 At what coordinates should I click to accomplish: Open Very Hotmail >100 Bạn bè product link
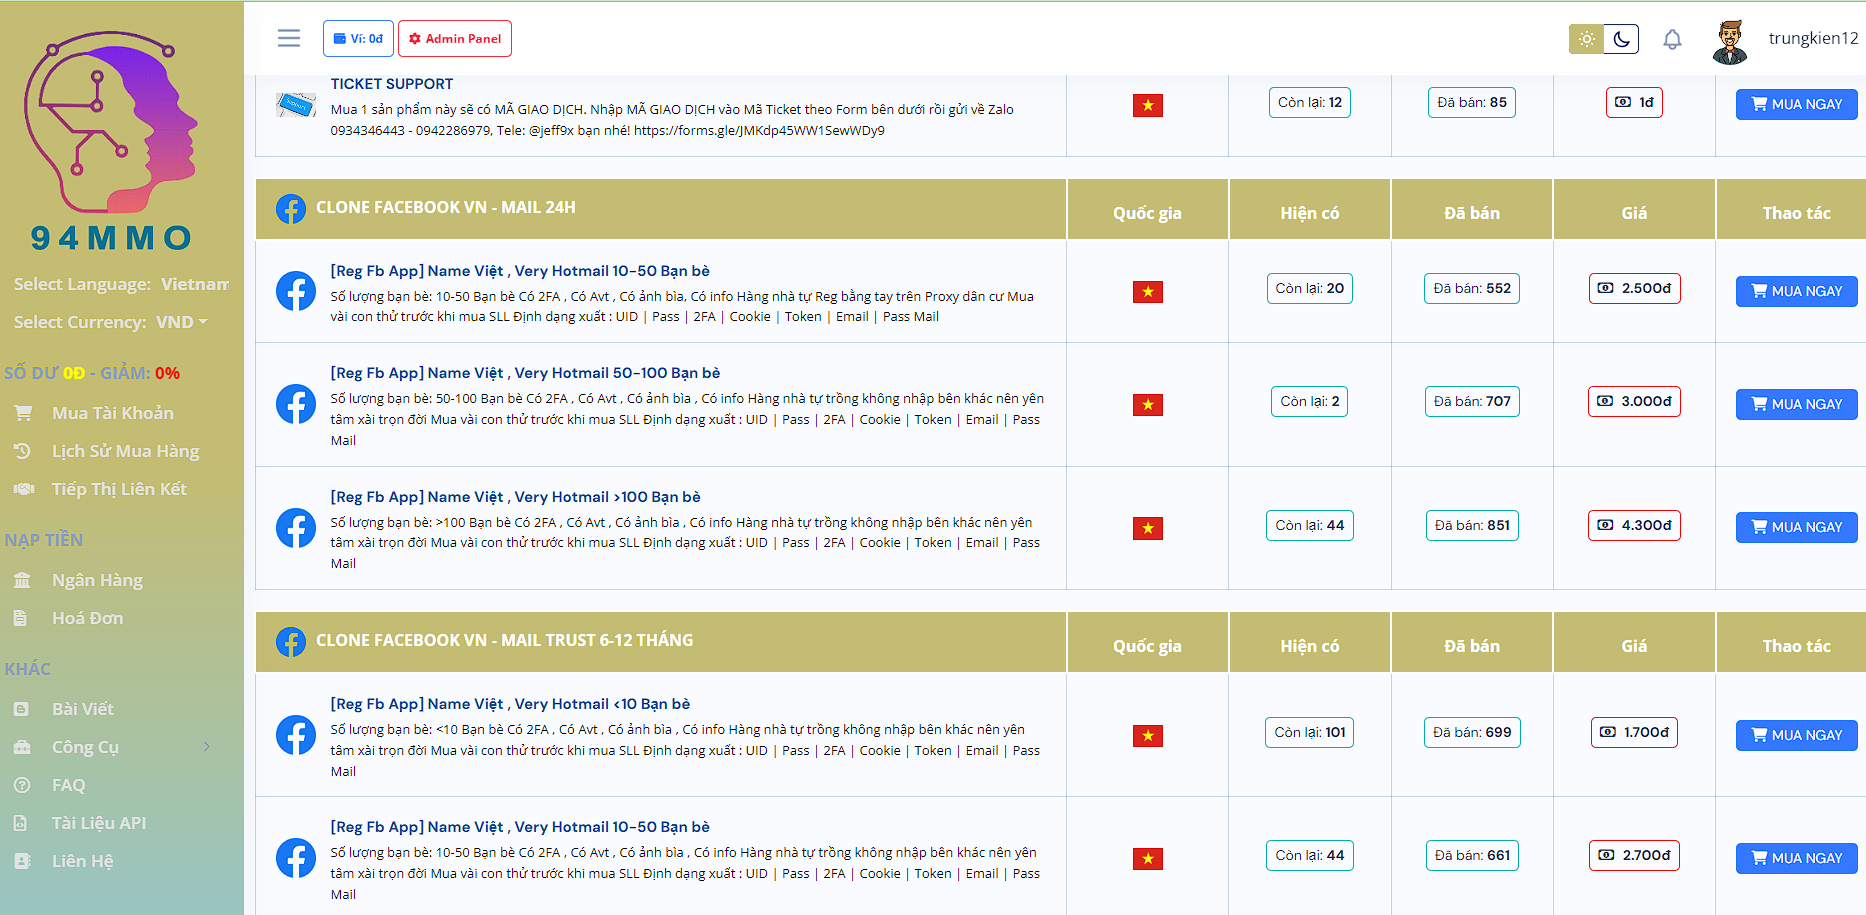(x=516, y=497)
